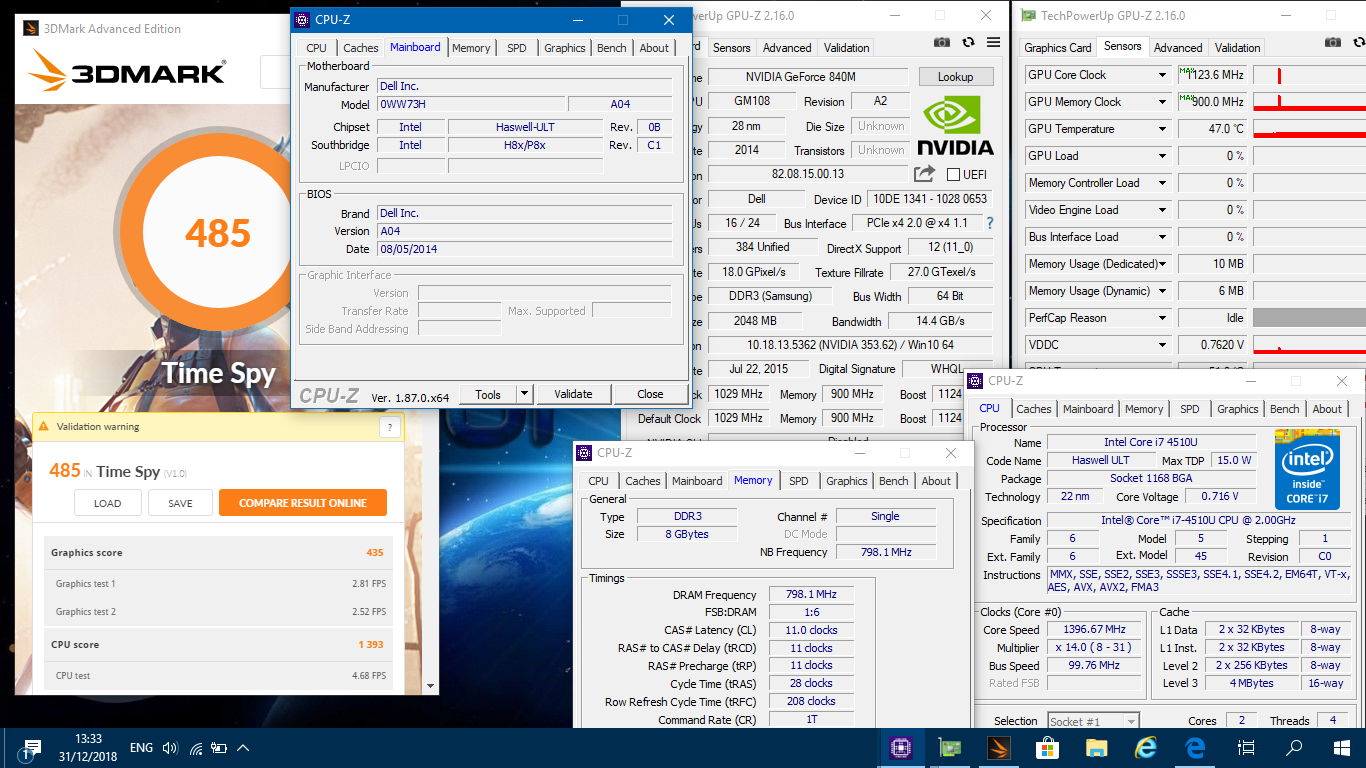
Task: Click the NVIDIA GeForce 840M name field
Action: [808, 77]
